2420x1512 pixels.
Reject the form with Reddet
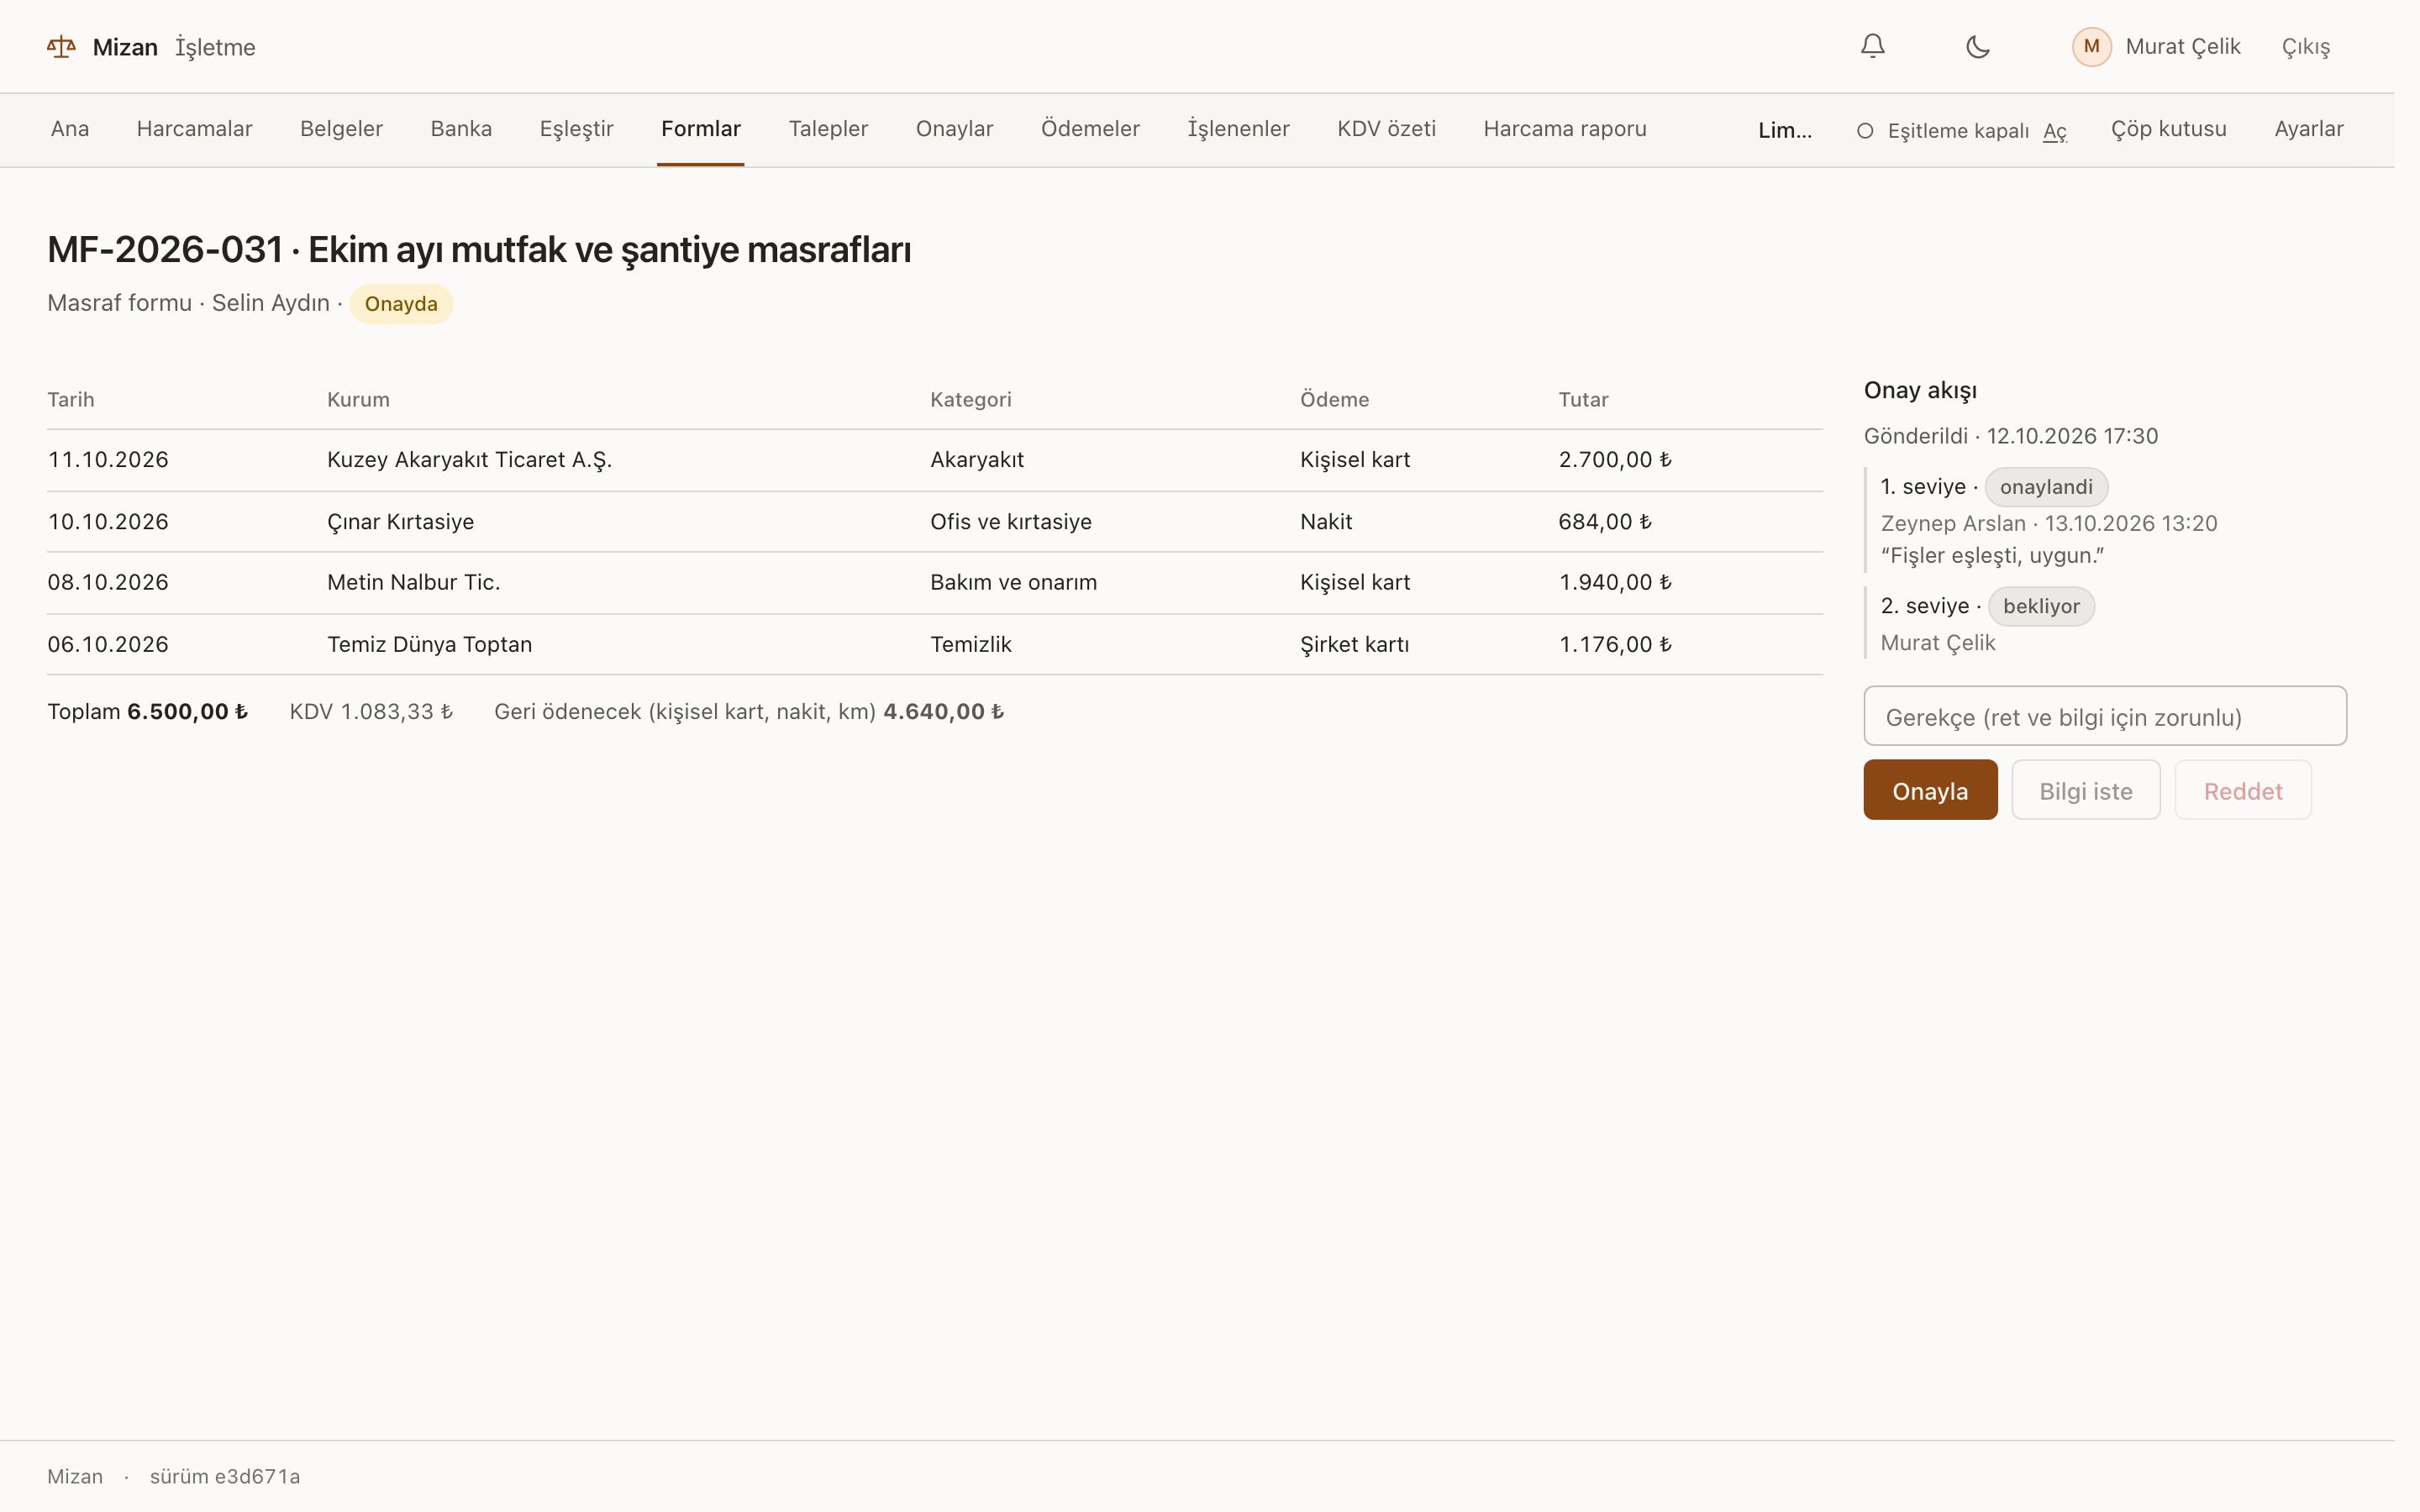(x=2243, y=790)
